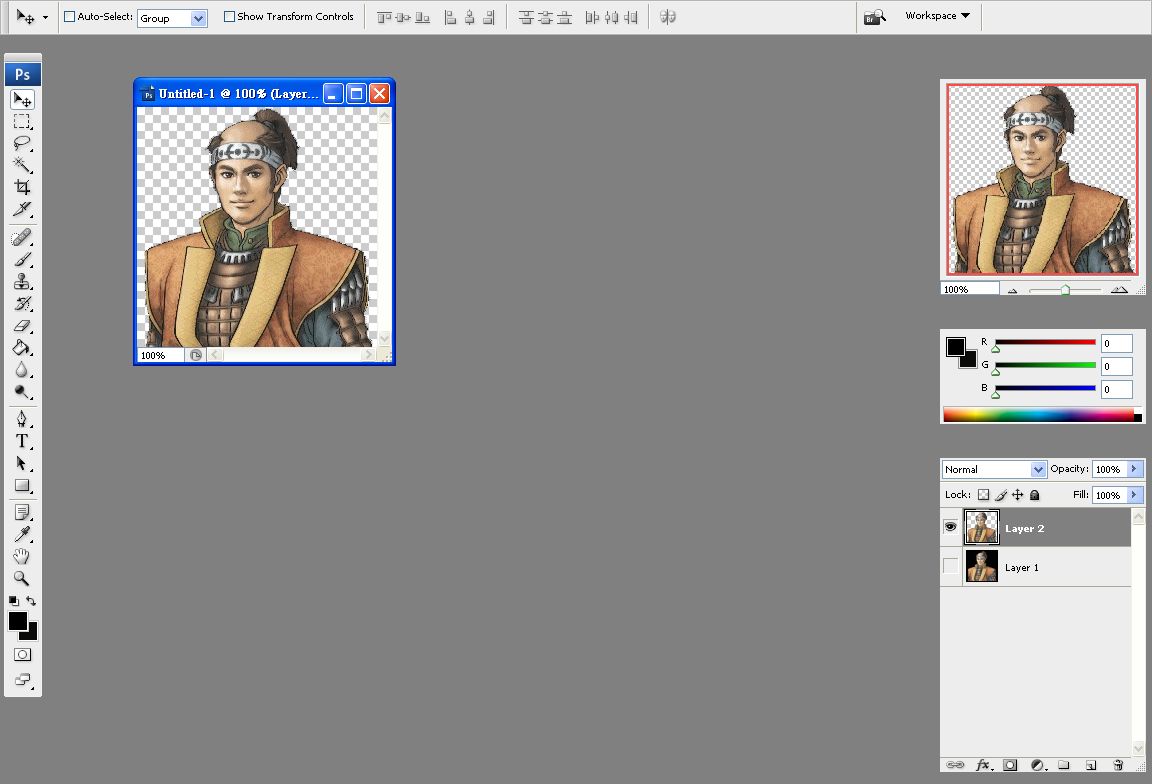The height and width of the screenshot is (784, 1152).
Task: Swap foreground and background colors
Action: pyautogui.click(x=31, y=600)
